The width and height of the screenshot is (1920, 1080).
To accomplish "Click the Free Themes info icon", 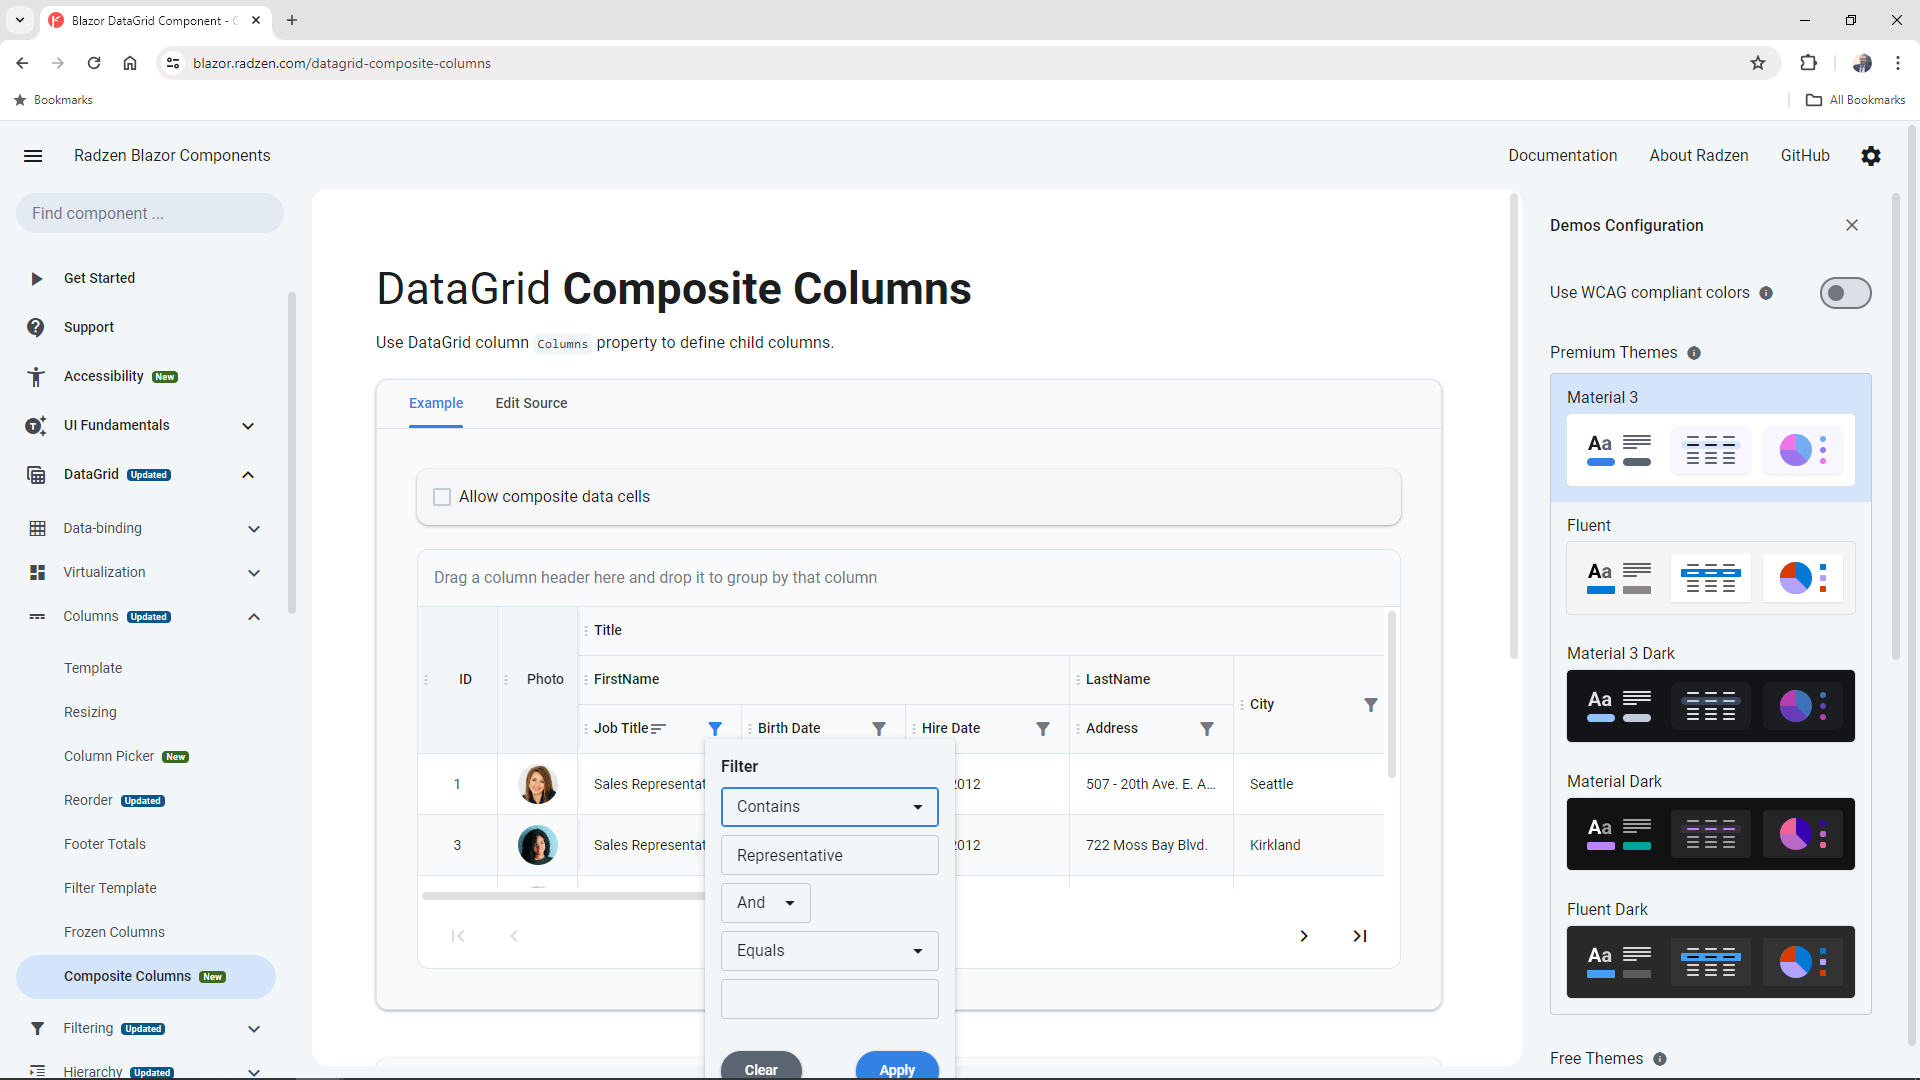I will (x=1660, y=1059).
